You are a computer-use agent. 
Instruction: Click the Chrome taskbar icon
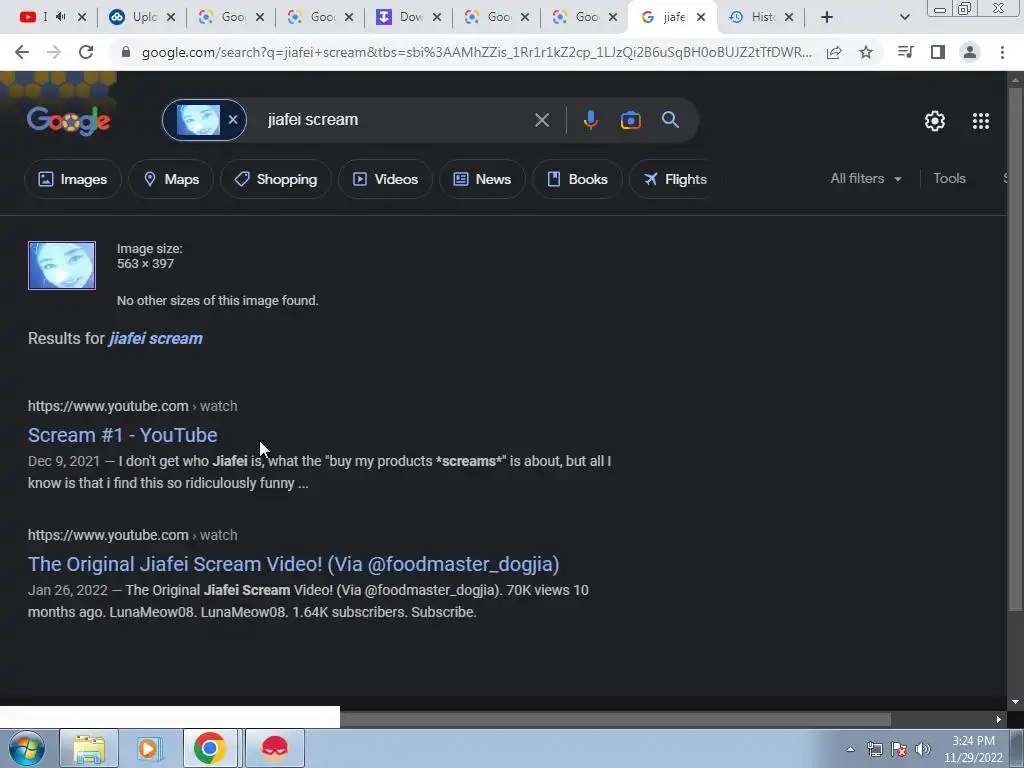[210, 748]
